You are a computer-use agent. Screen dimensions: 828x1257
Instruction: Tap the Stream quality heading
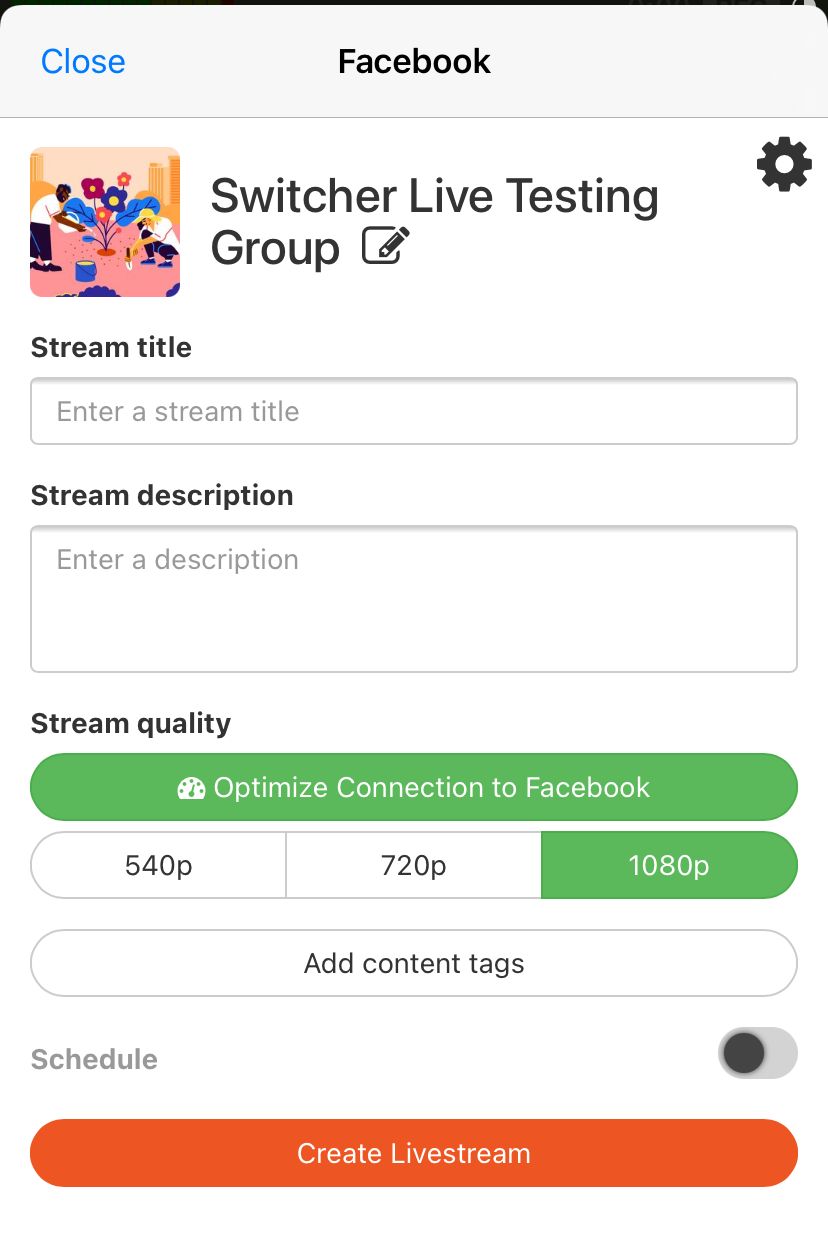131,723
